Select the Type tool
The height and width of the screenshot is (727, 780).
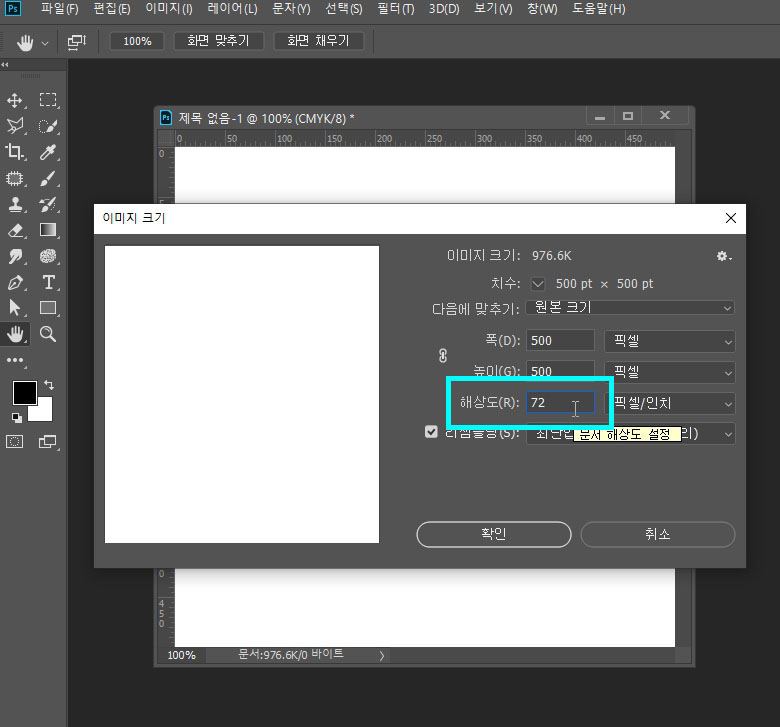coord(48,282)
